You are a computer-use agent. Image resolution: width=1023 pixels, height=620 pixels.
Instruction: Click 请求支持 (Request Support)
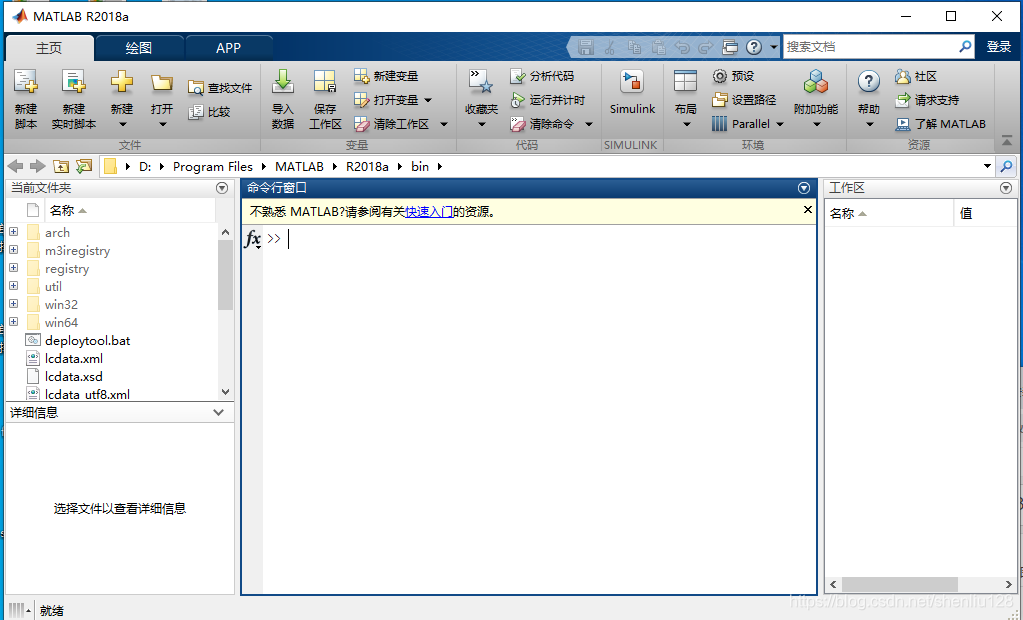[x=927, y=100]
